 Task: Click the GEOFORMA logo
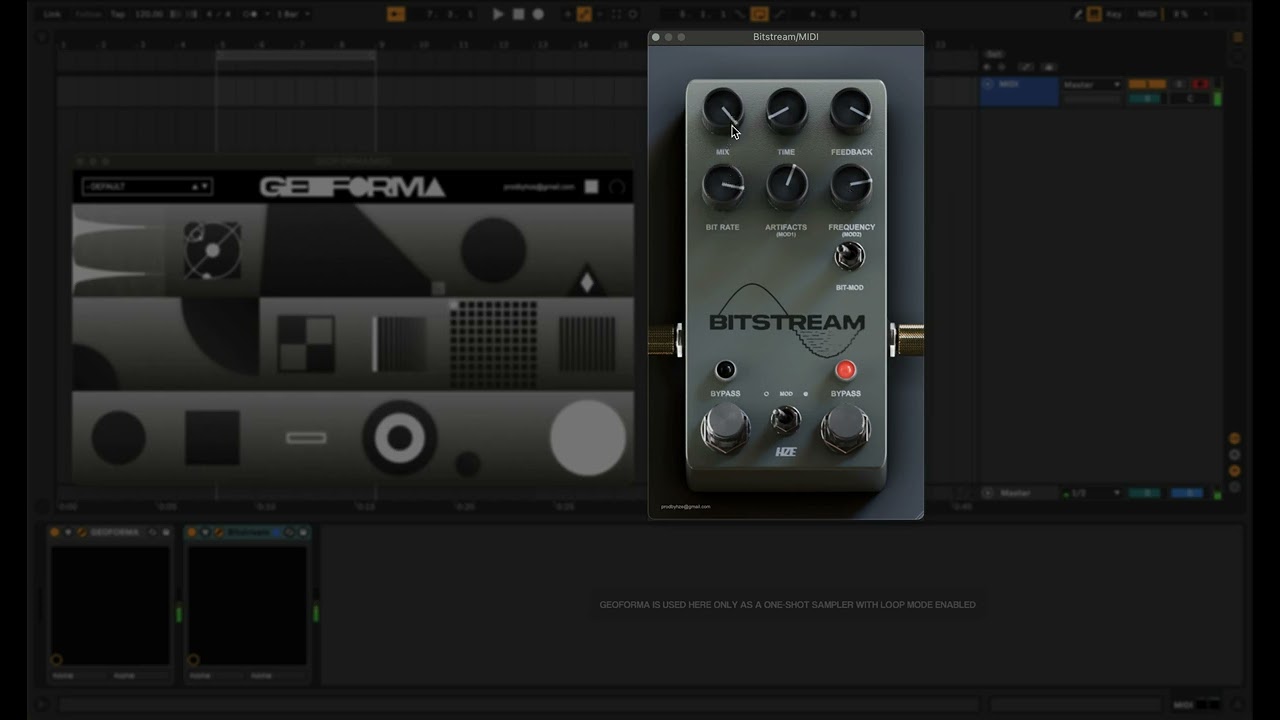point(352,187)
